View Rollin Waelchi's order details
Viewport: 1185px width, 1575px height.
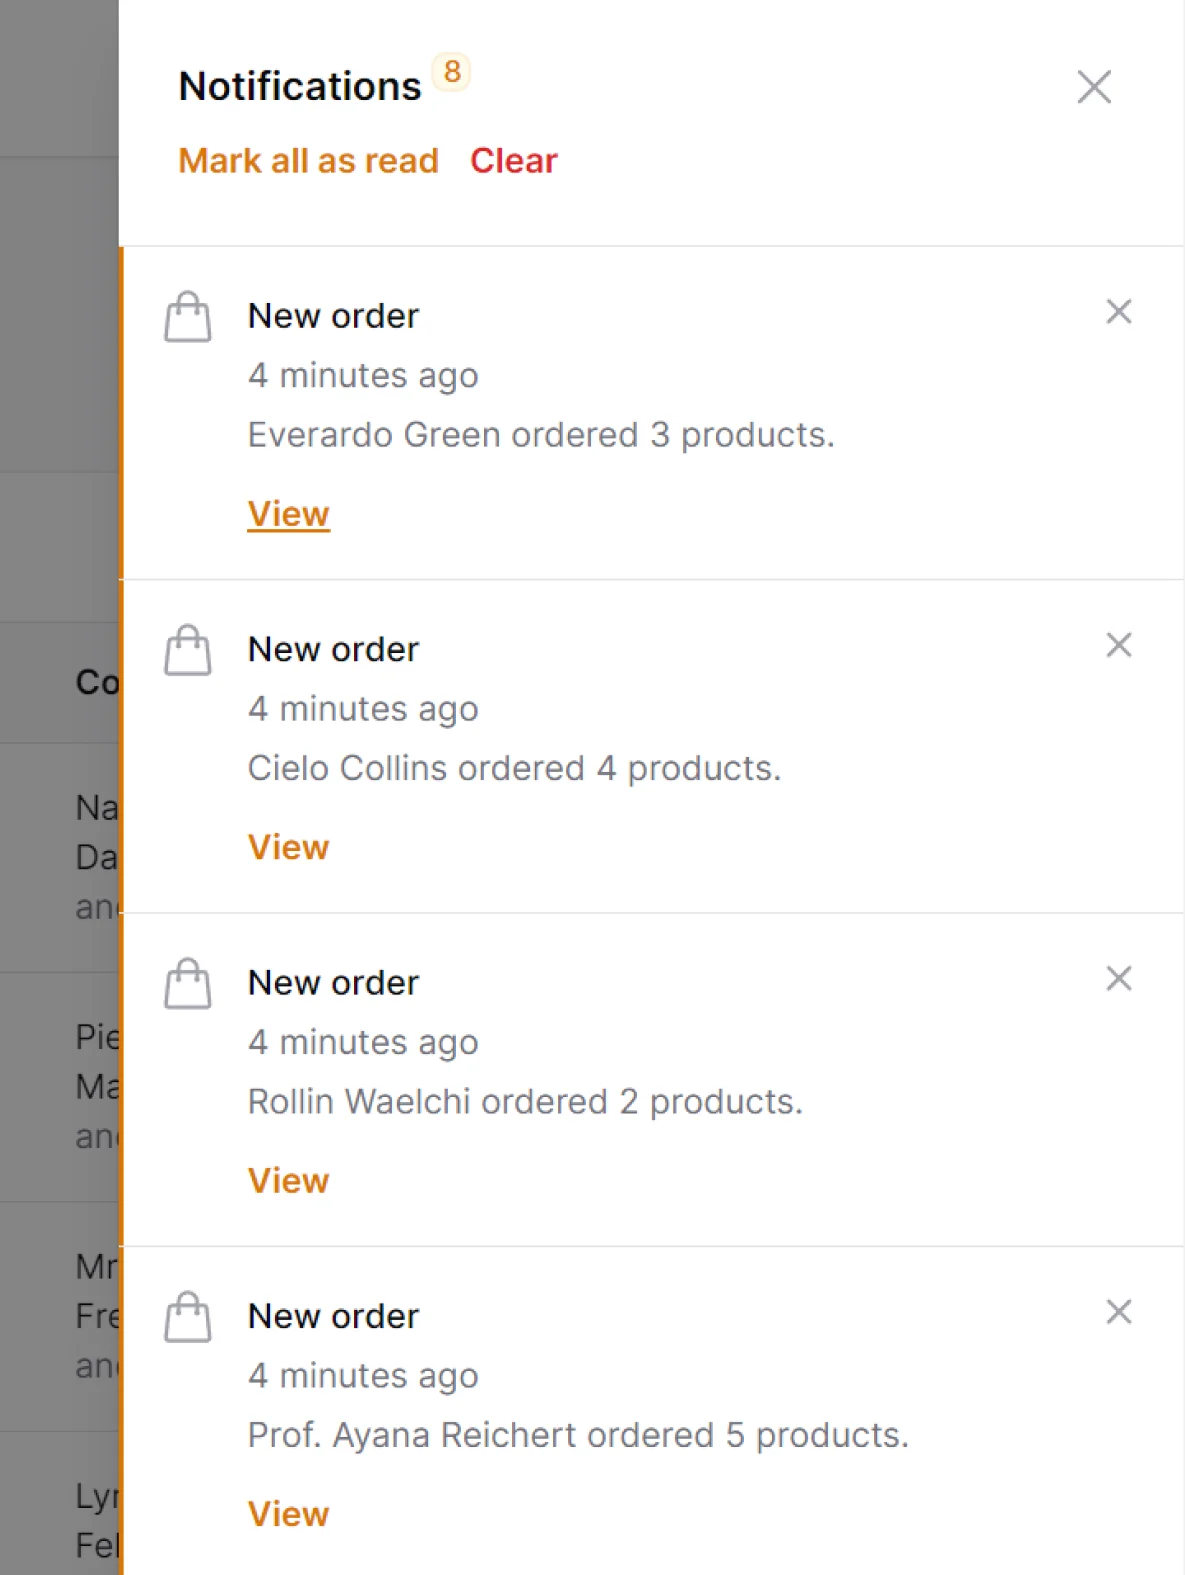288,1180
